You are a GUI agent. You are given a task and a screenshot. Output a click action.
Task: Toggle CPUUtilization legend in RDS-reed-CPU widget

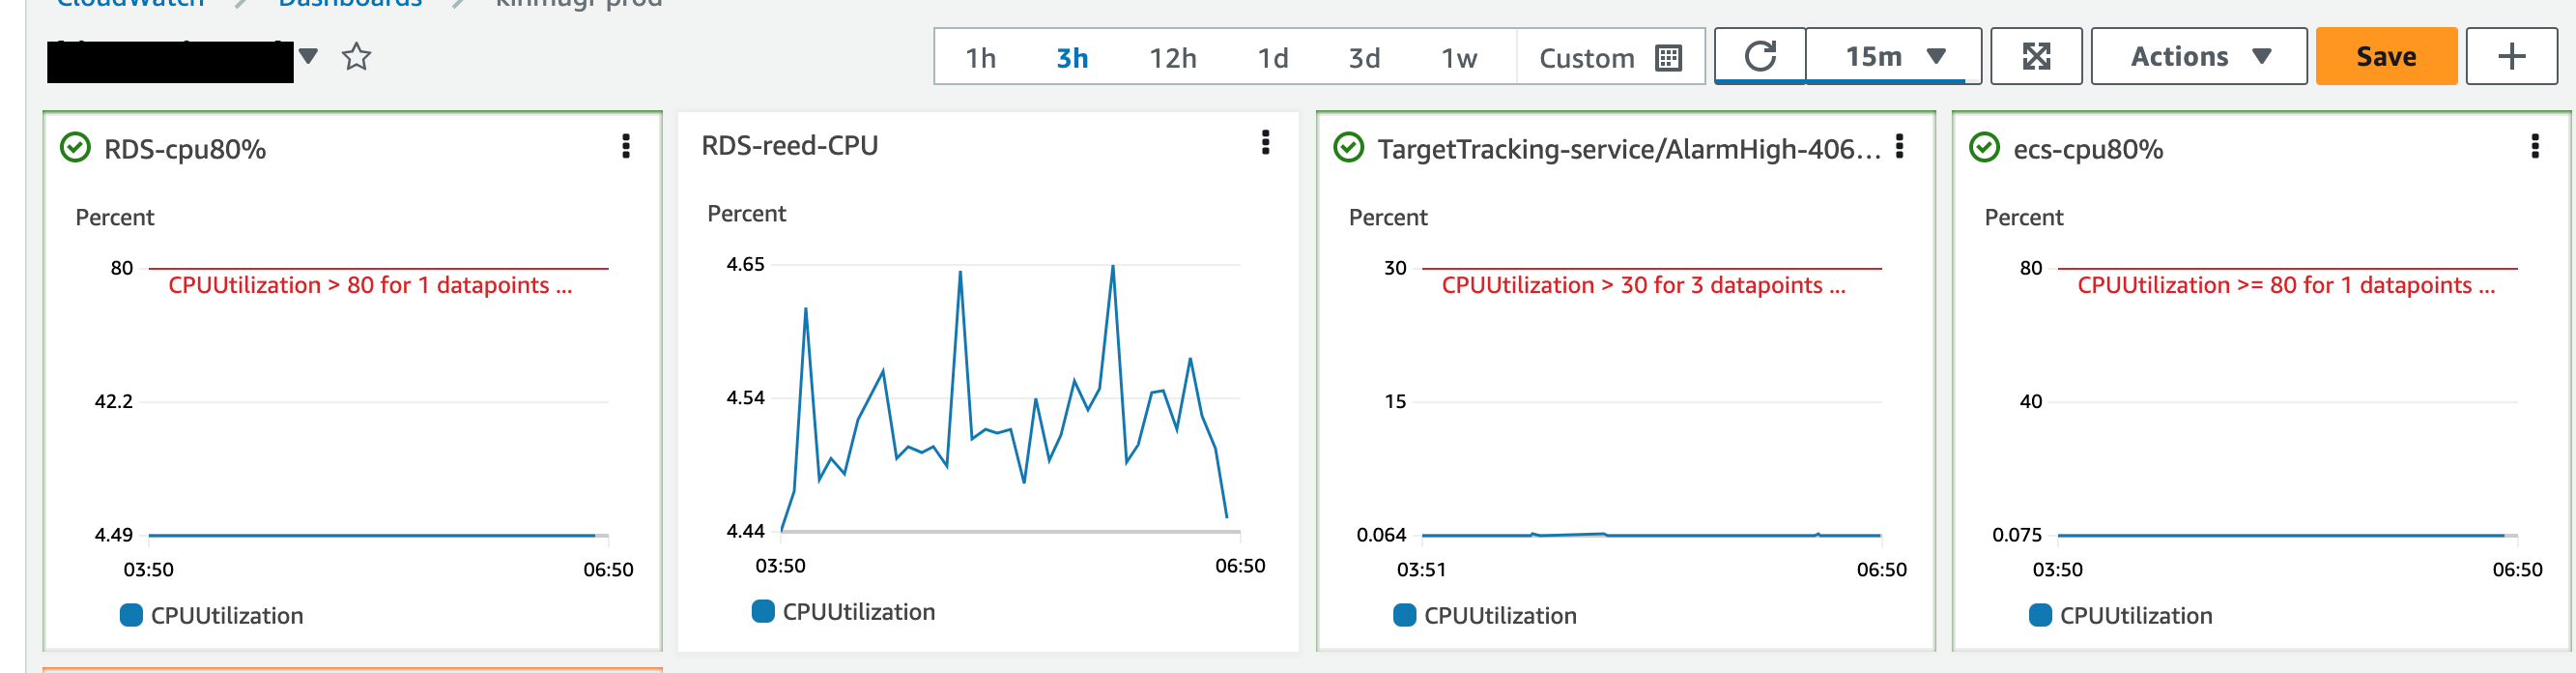point(843,611)
